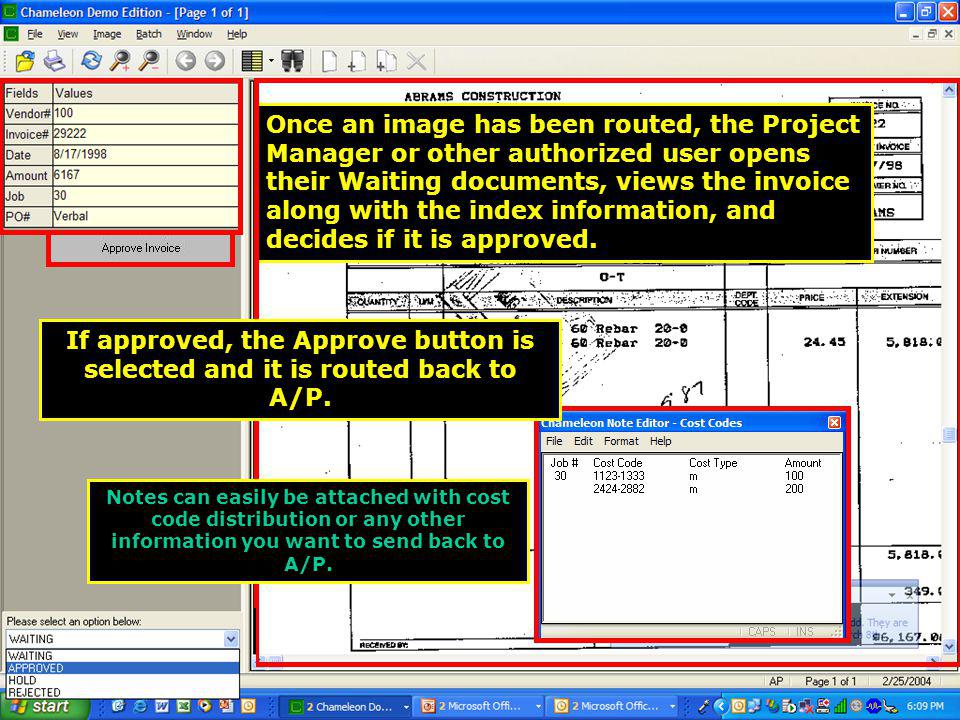Open the Batch menu

(149, 34)
